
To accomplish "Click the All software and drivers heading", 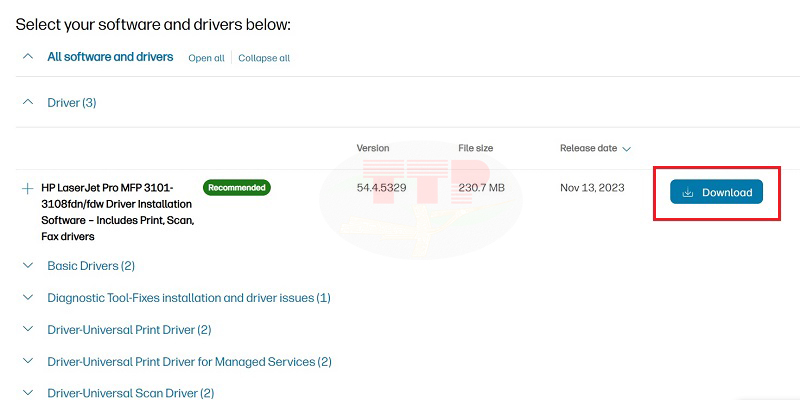I will pos(110,57).
